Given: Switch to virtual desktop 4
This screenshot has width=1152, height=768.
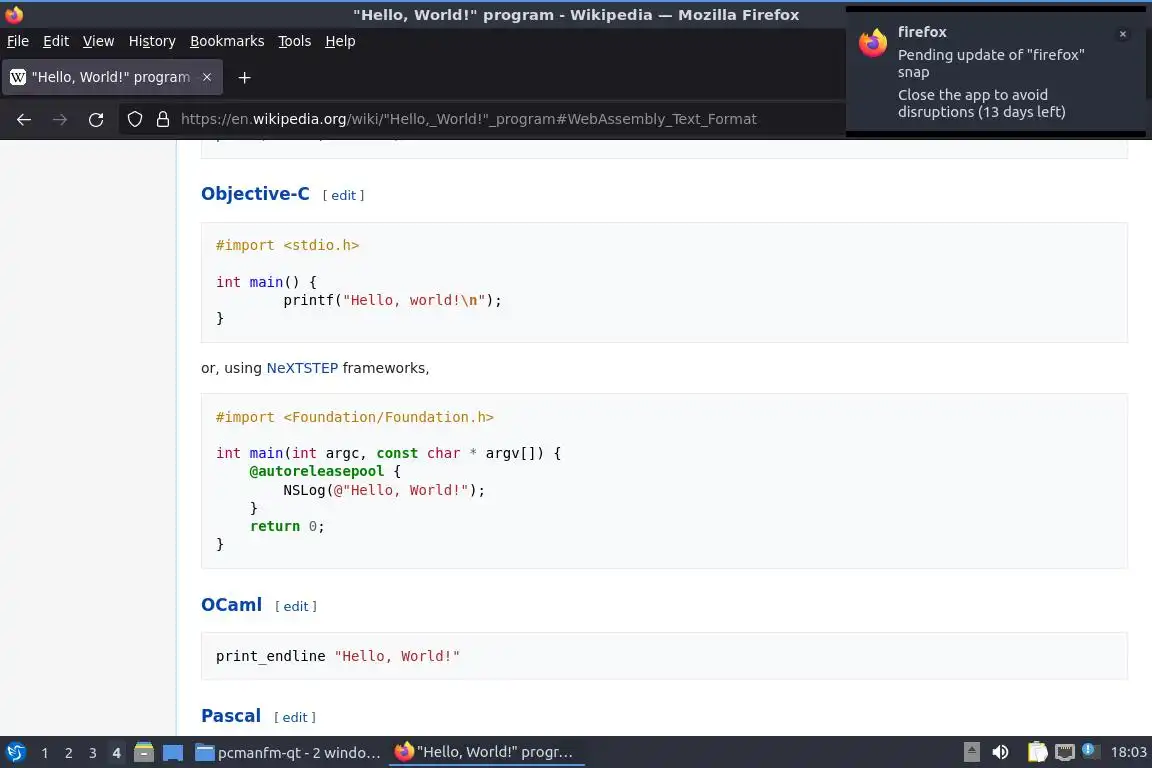Looking at the screenshot, I should (x=116, y=753).
